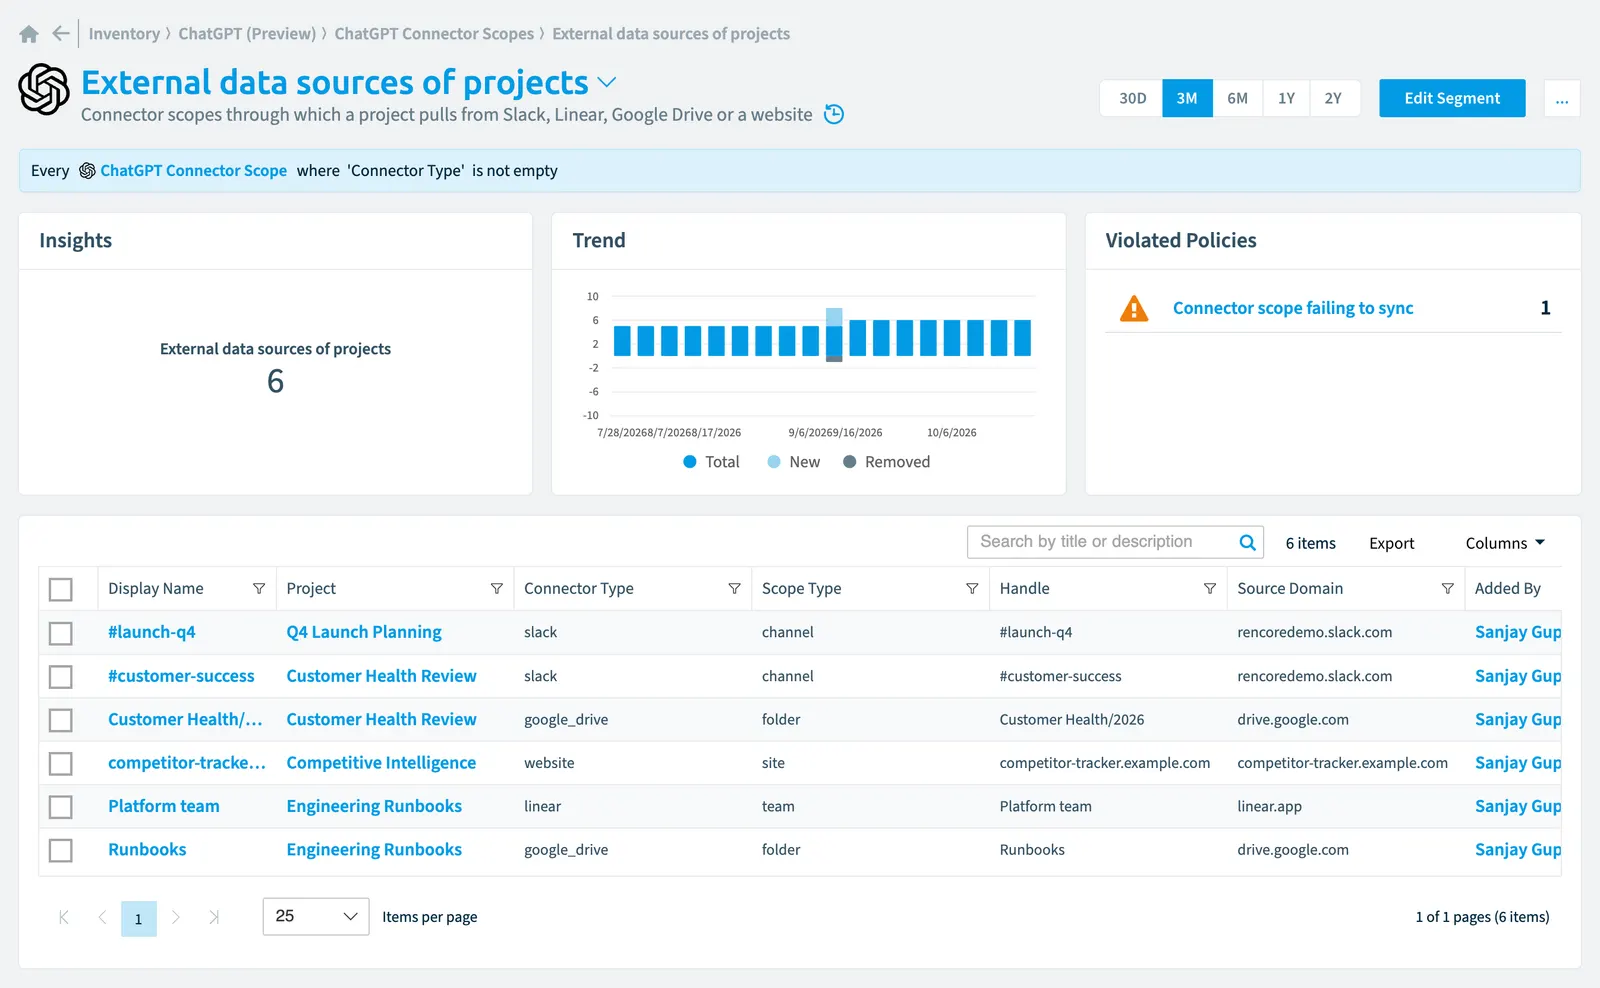Open the ChatGPT Connector Scope link
Image resolution: width=1600 pixels, height=988 pixels.
[x=193, y=171]
